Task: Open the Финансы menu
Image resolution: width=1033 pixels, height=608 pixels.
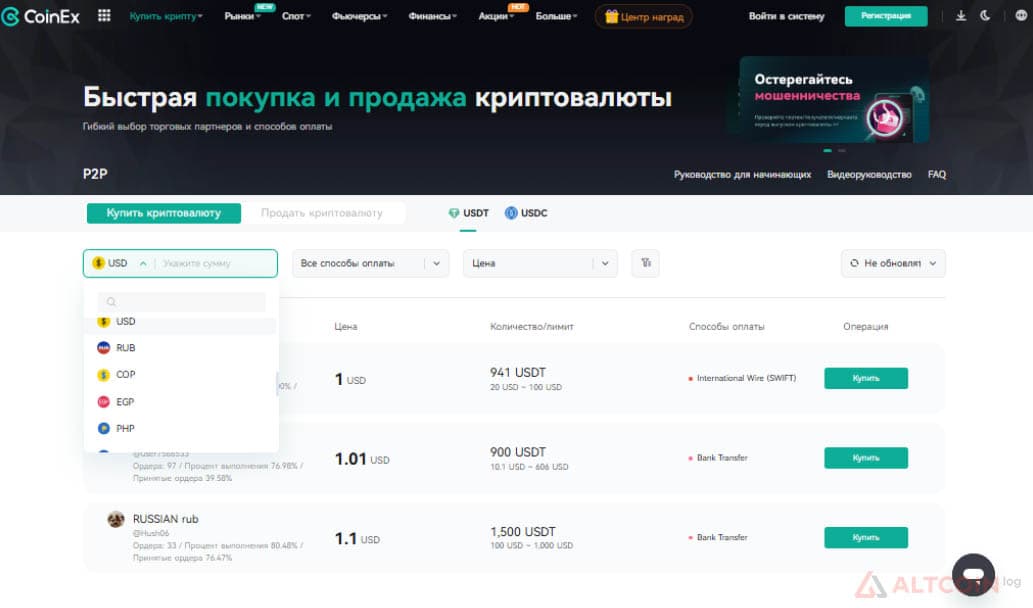Action: pyautogui.click(x=432, y=16)
